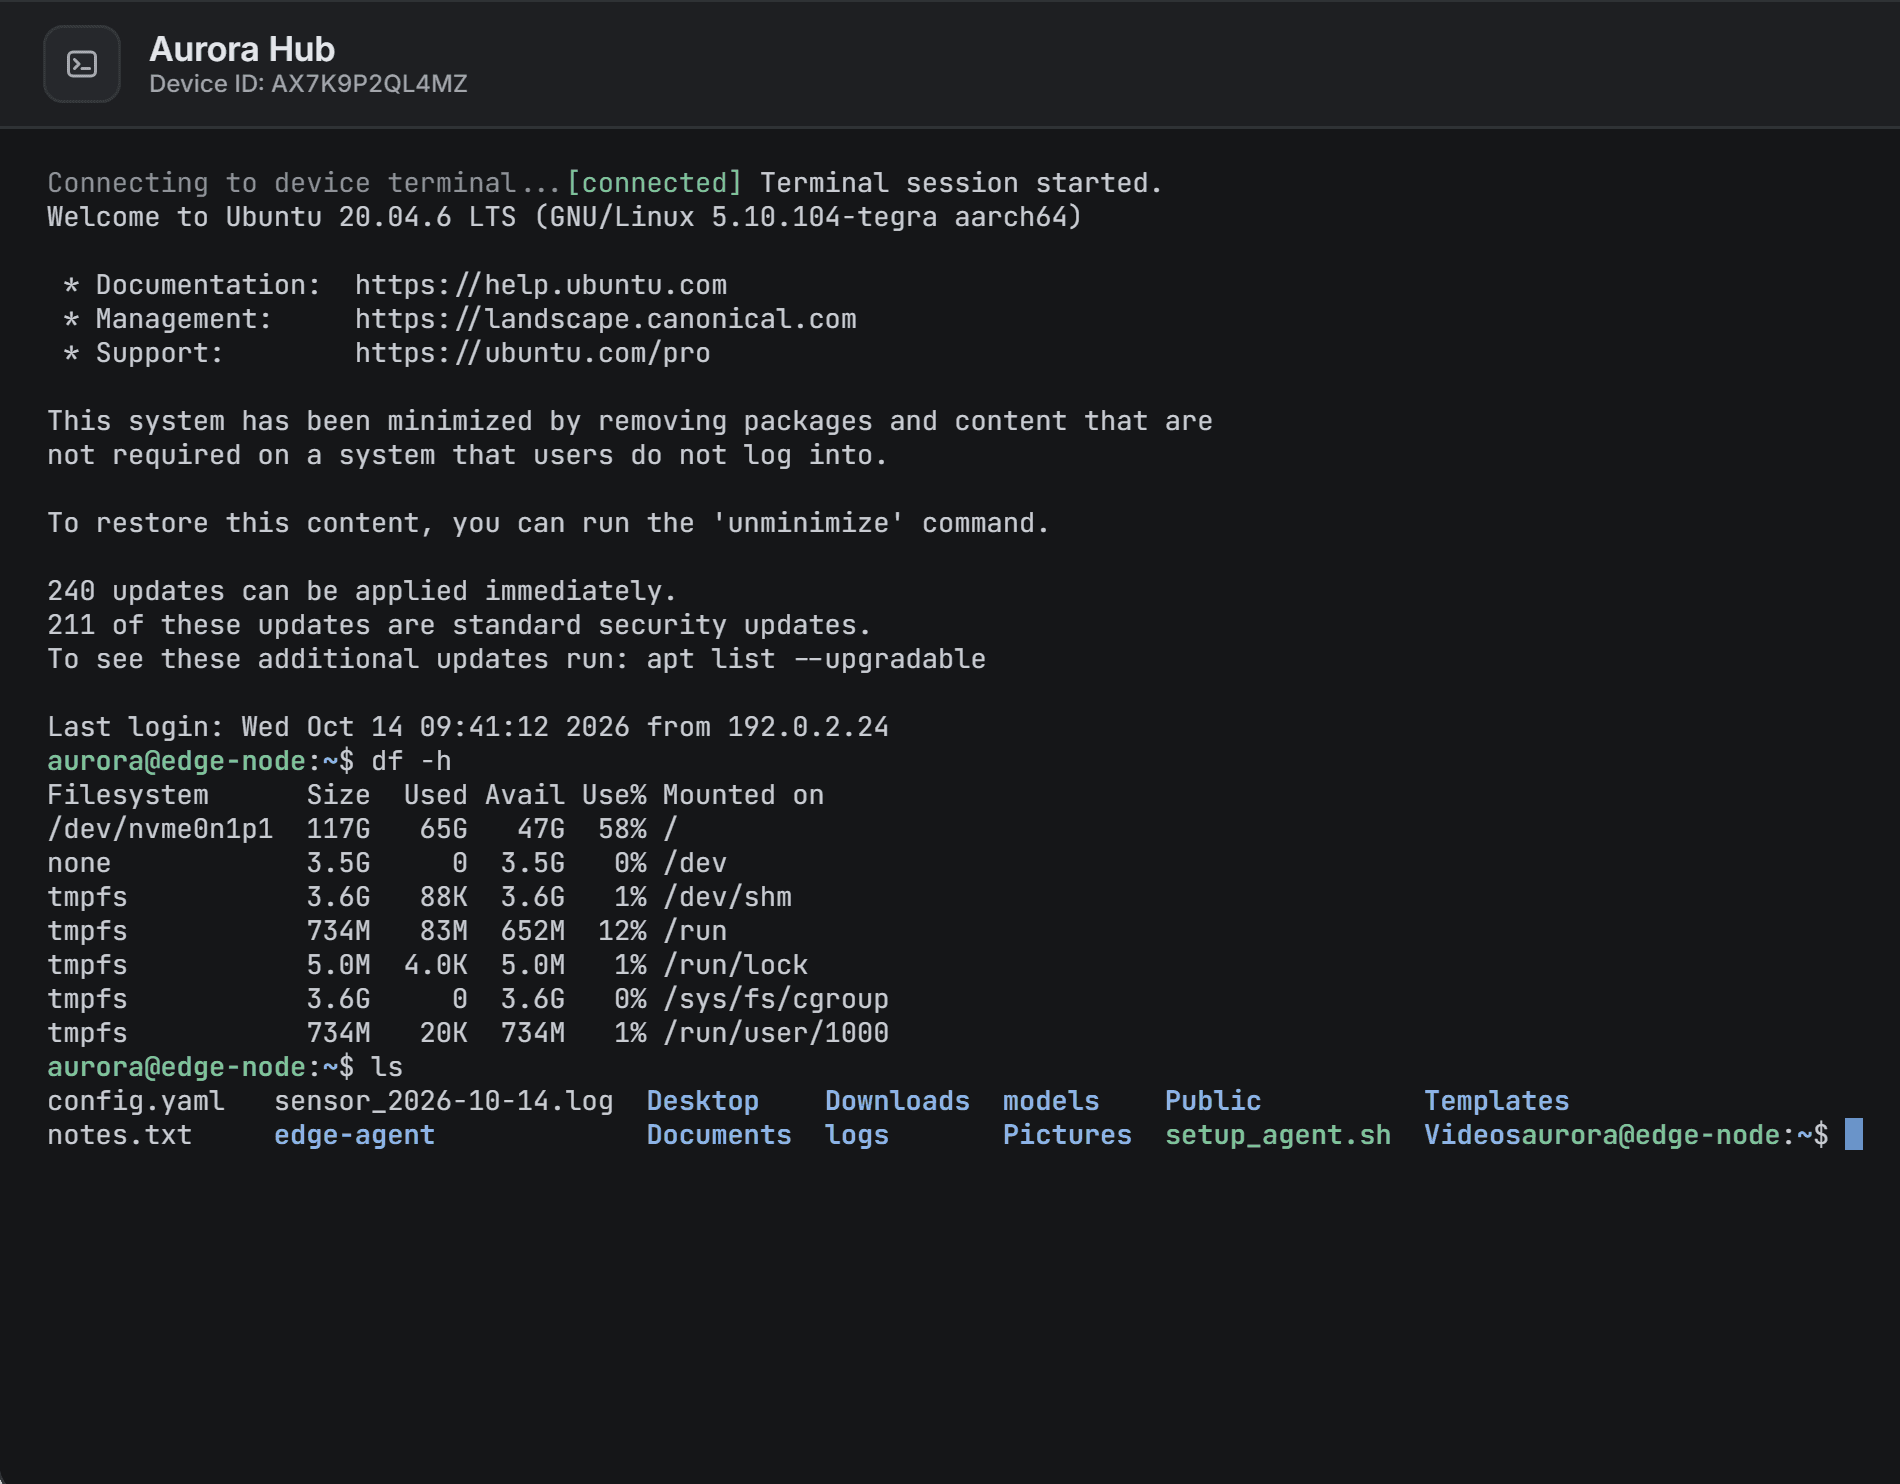Click the /dev/nvme0n1p1 filesystem entry

160,829
